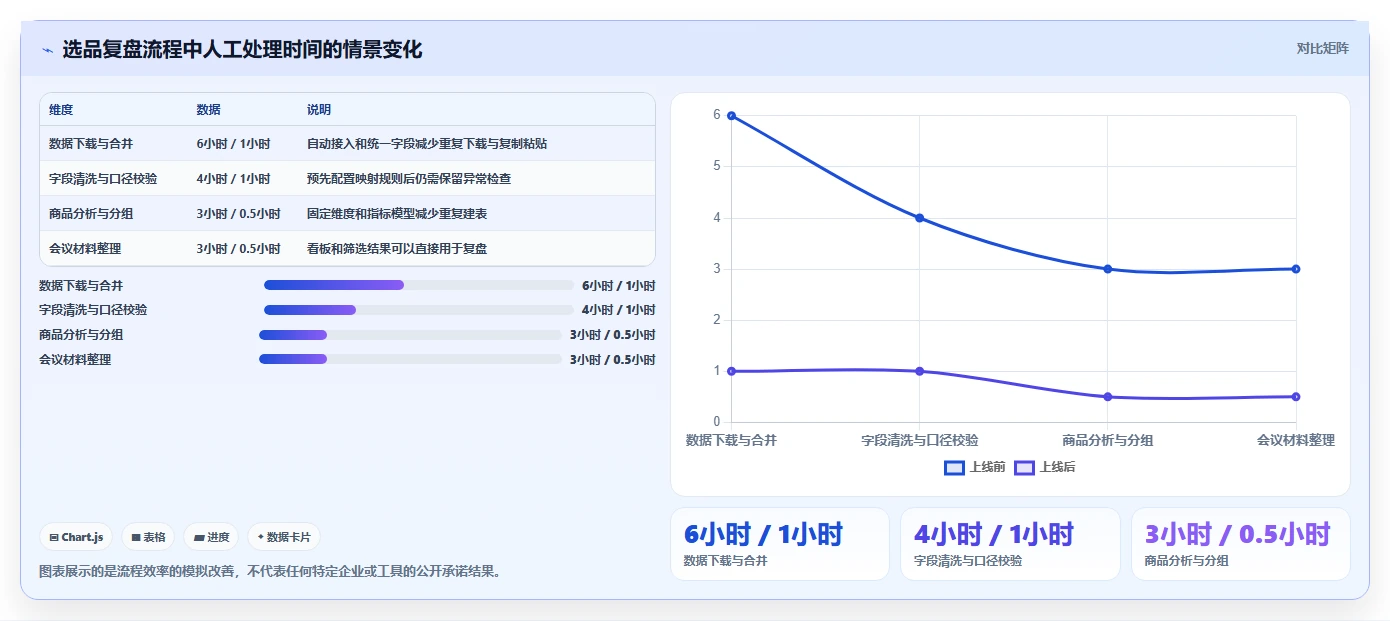The height and width of the screenshot is (621, 1390).
Task: Click the 4小时 / 1小时 progress value
Action: click(619, 310)
